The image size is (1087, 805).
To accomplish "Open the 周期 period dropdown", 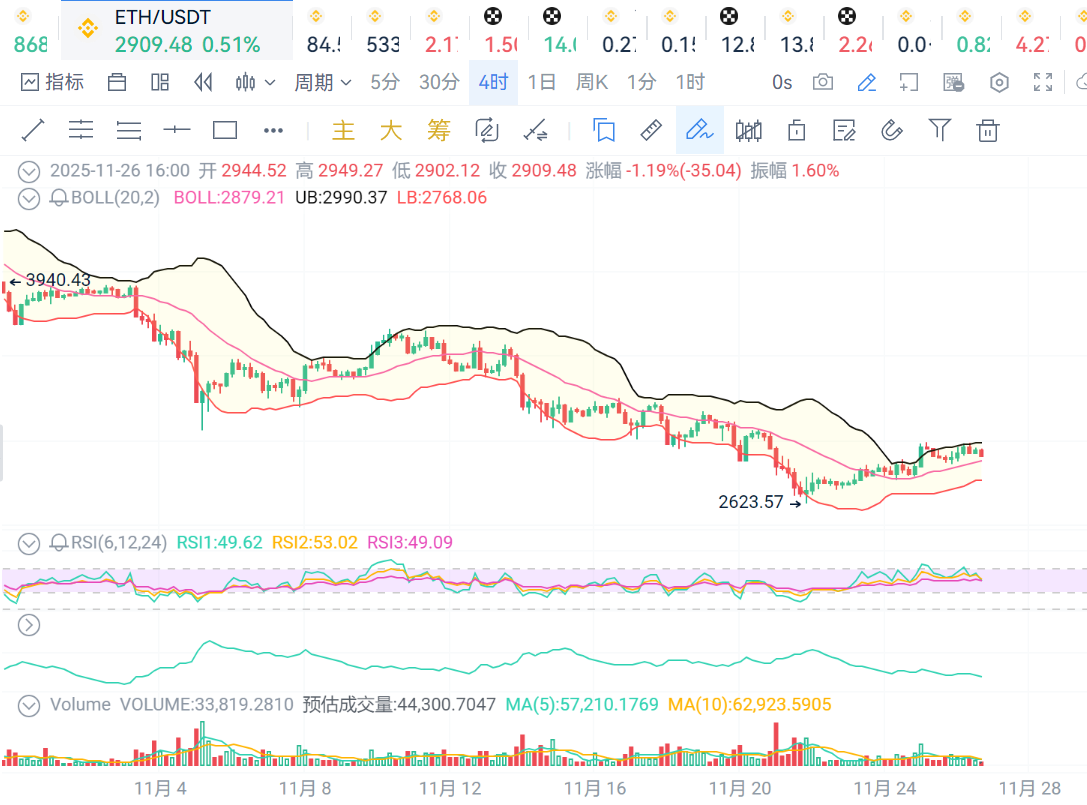I will point(322,82).
